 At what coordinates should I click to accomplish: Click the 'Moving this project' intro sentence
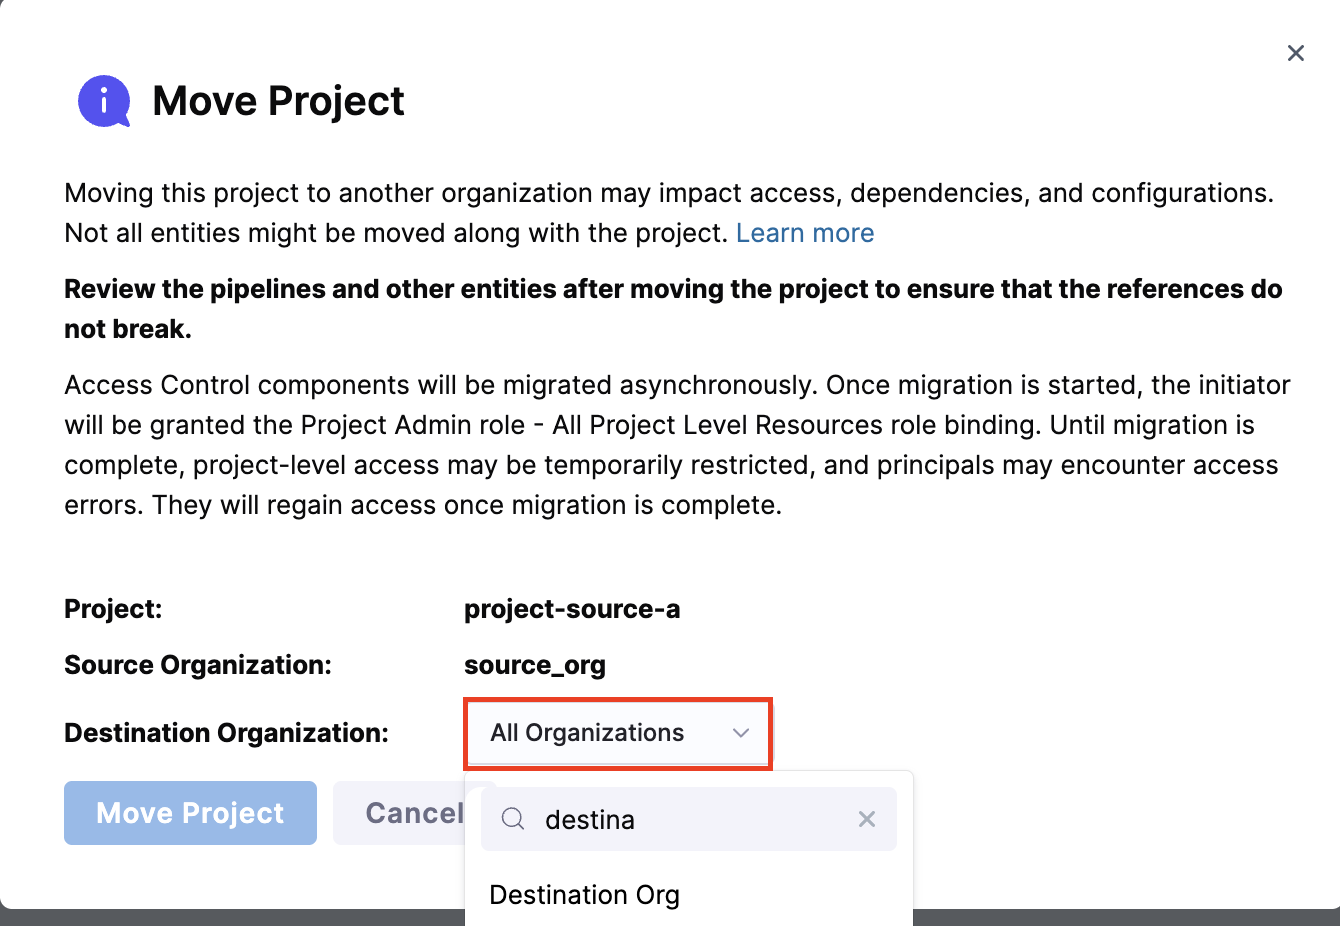point(668,193)
